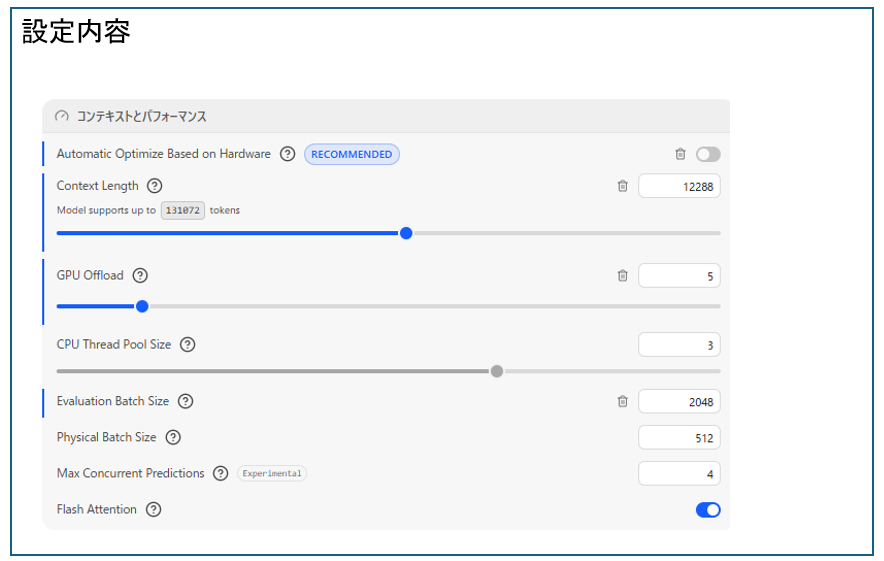Click the CPU Thread Pool Size label
884x561 pixels.
coord(113,344)
